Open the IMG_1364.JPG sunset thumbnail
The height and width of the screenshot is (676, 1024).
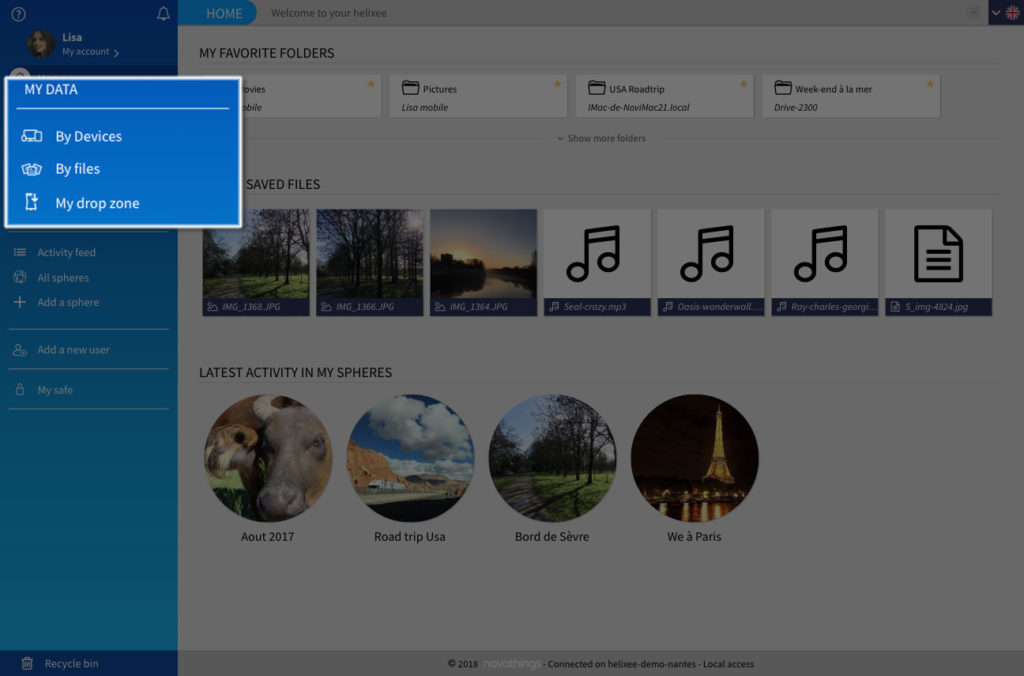click(483, 262)
